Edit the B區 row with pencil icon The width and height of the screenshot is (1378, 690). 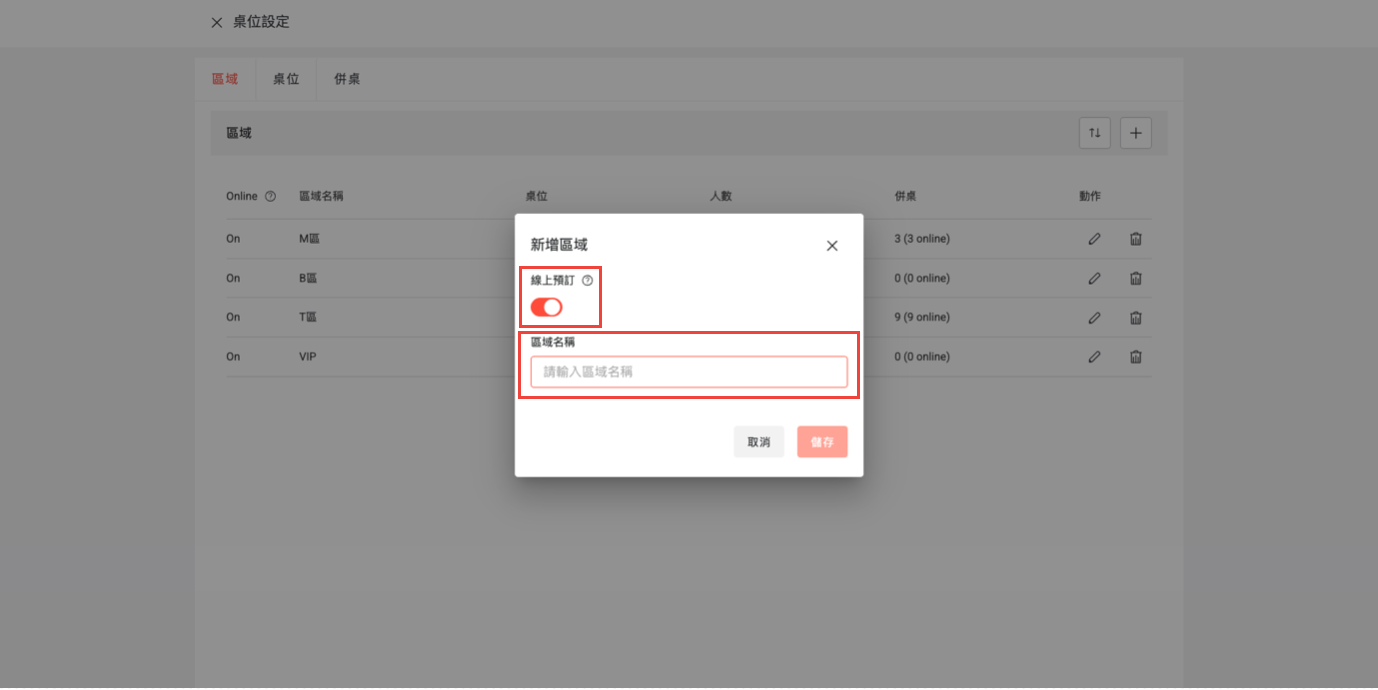1095,278
